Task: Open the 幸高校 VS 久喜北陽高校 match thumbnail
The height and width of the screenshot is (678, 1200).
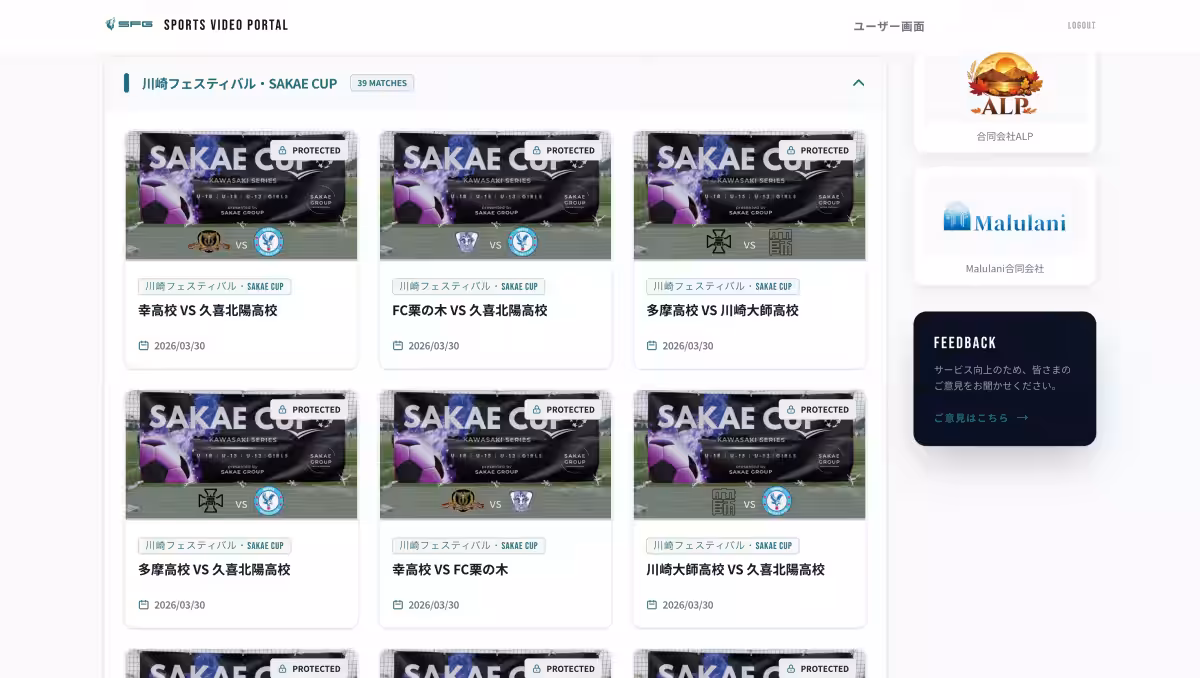Action: [241, 195]
